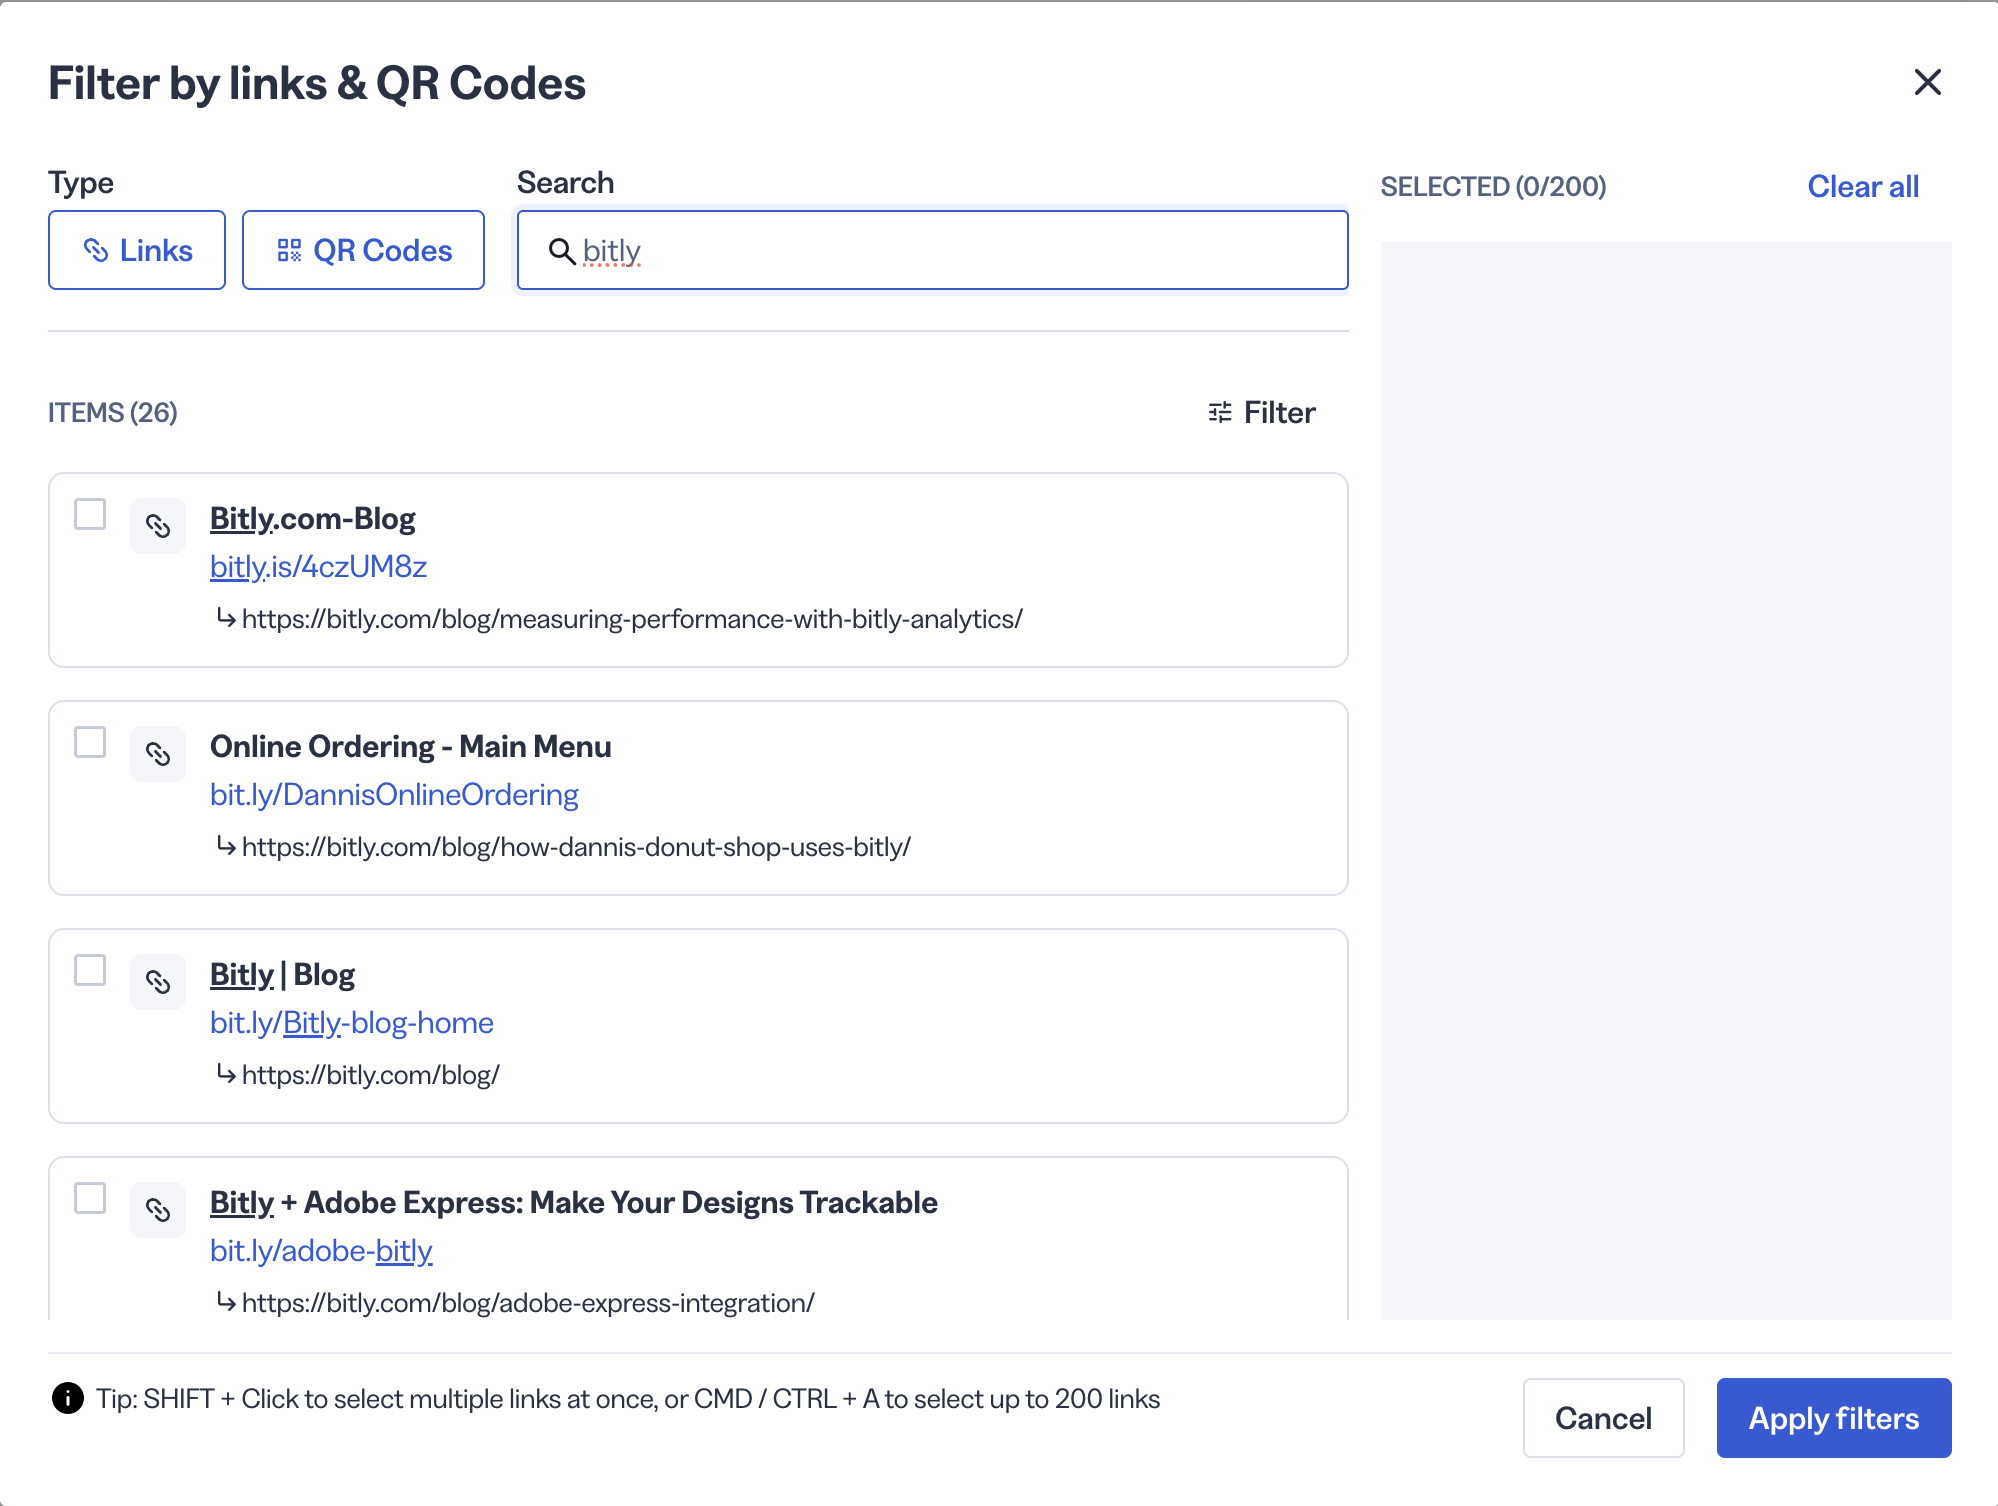Clear all selected links

tap(1863, 186)
